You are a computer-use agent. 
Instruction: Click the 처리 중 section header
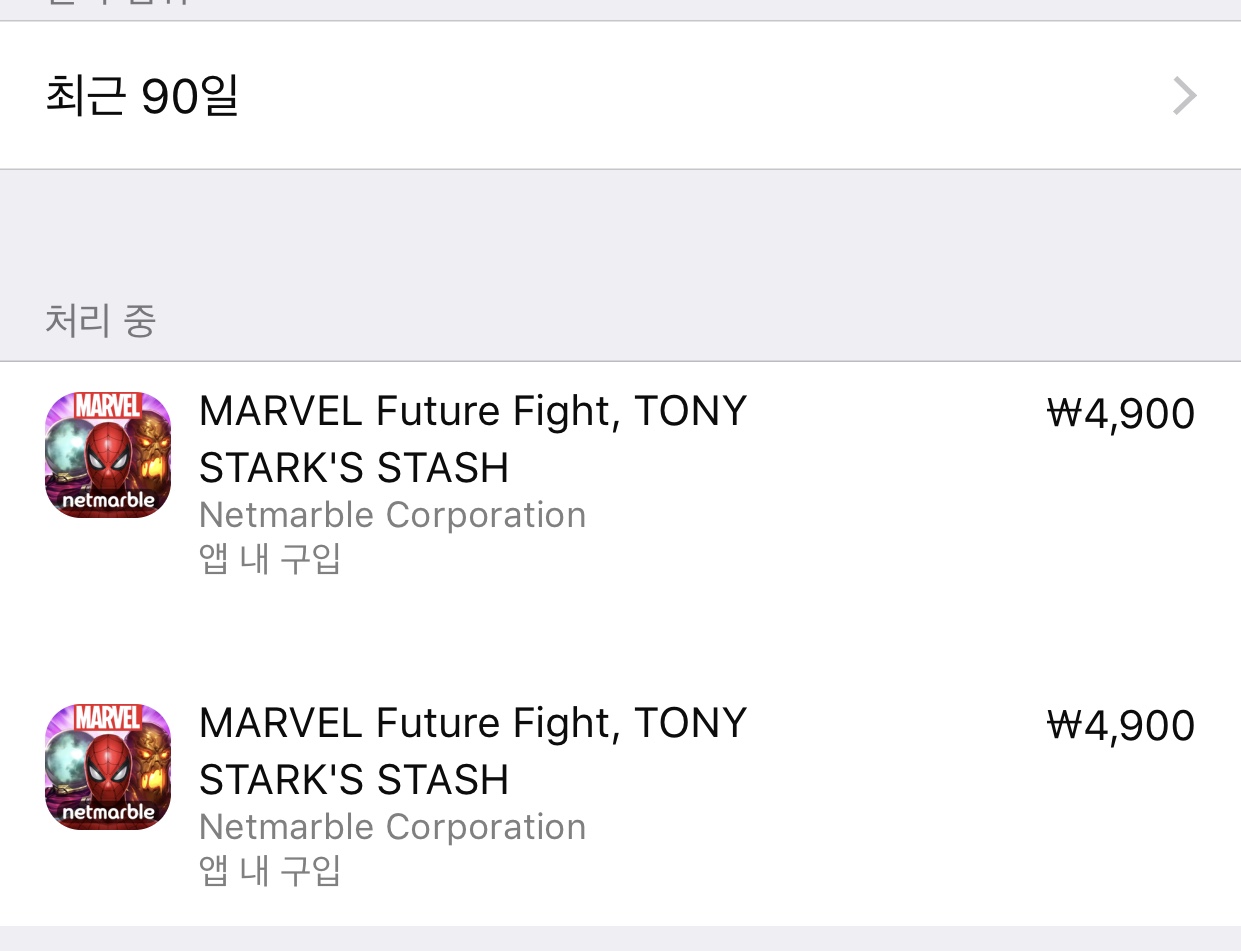click(100, 322)
